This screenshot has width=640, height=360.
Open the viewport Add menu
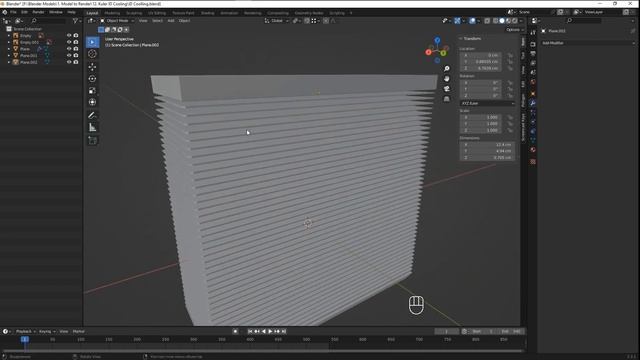(x=171, y=21)
